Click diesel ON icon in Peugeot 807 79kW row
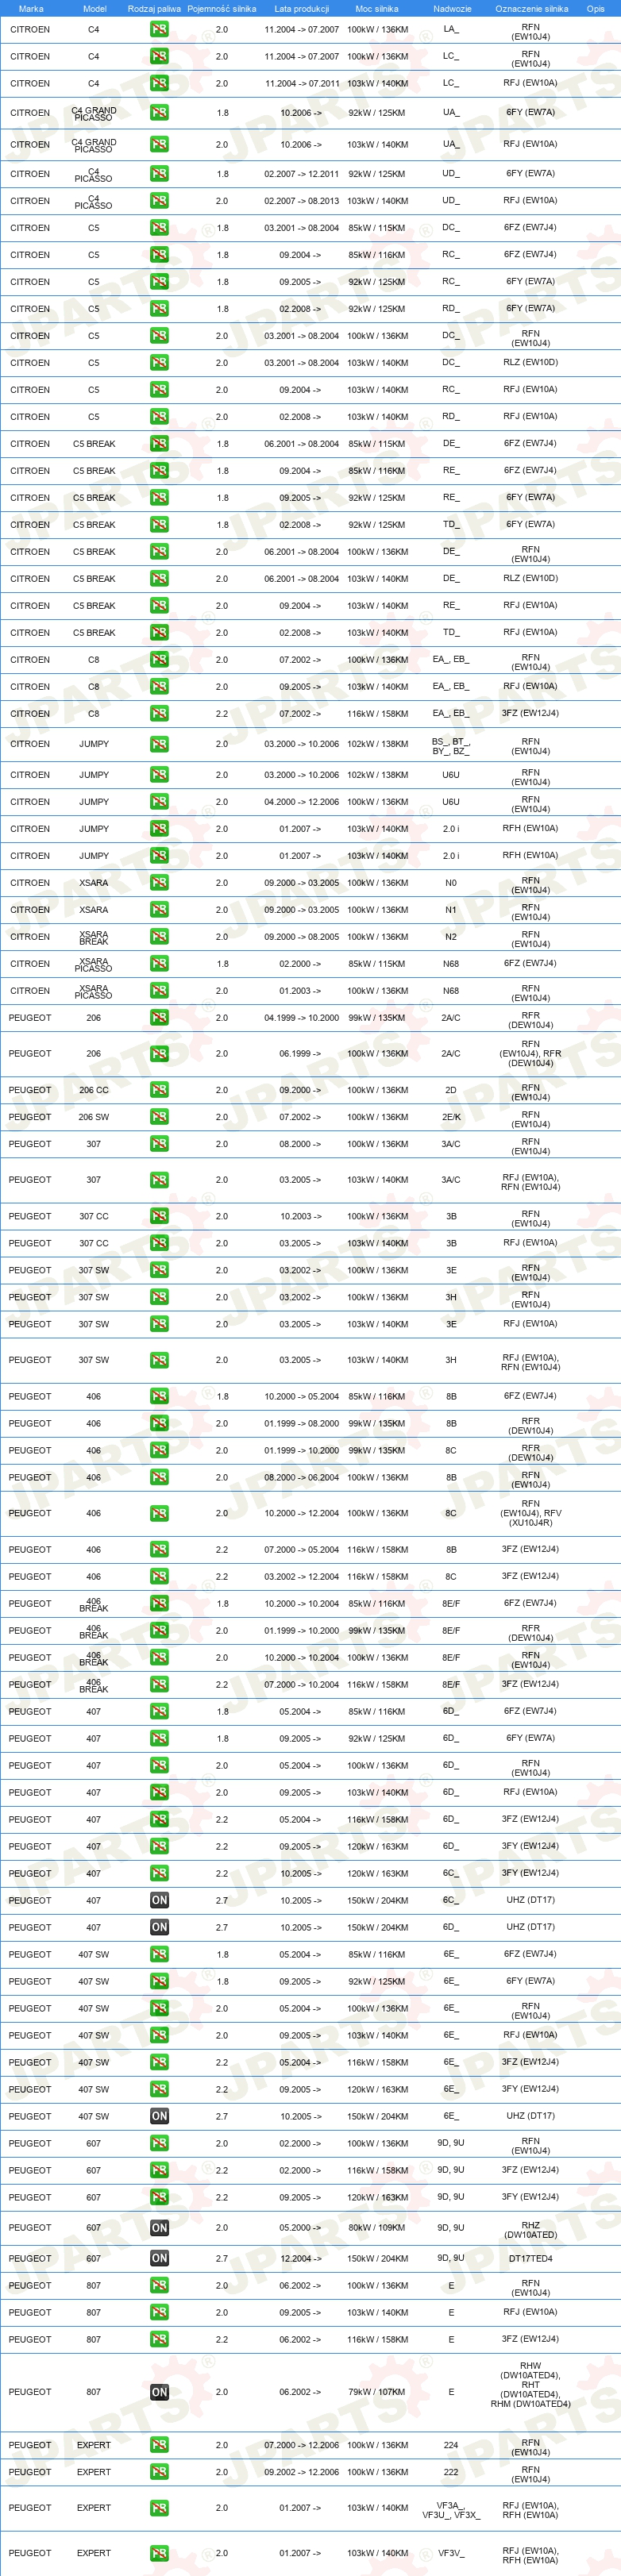Image resolution: width=621 pixels, height=2576 pixels. point(159,2392)
